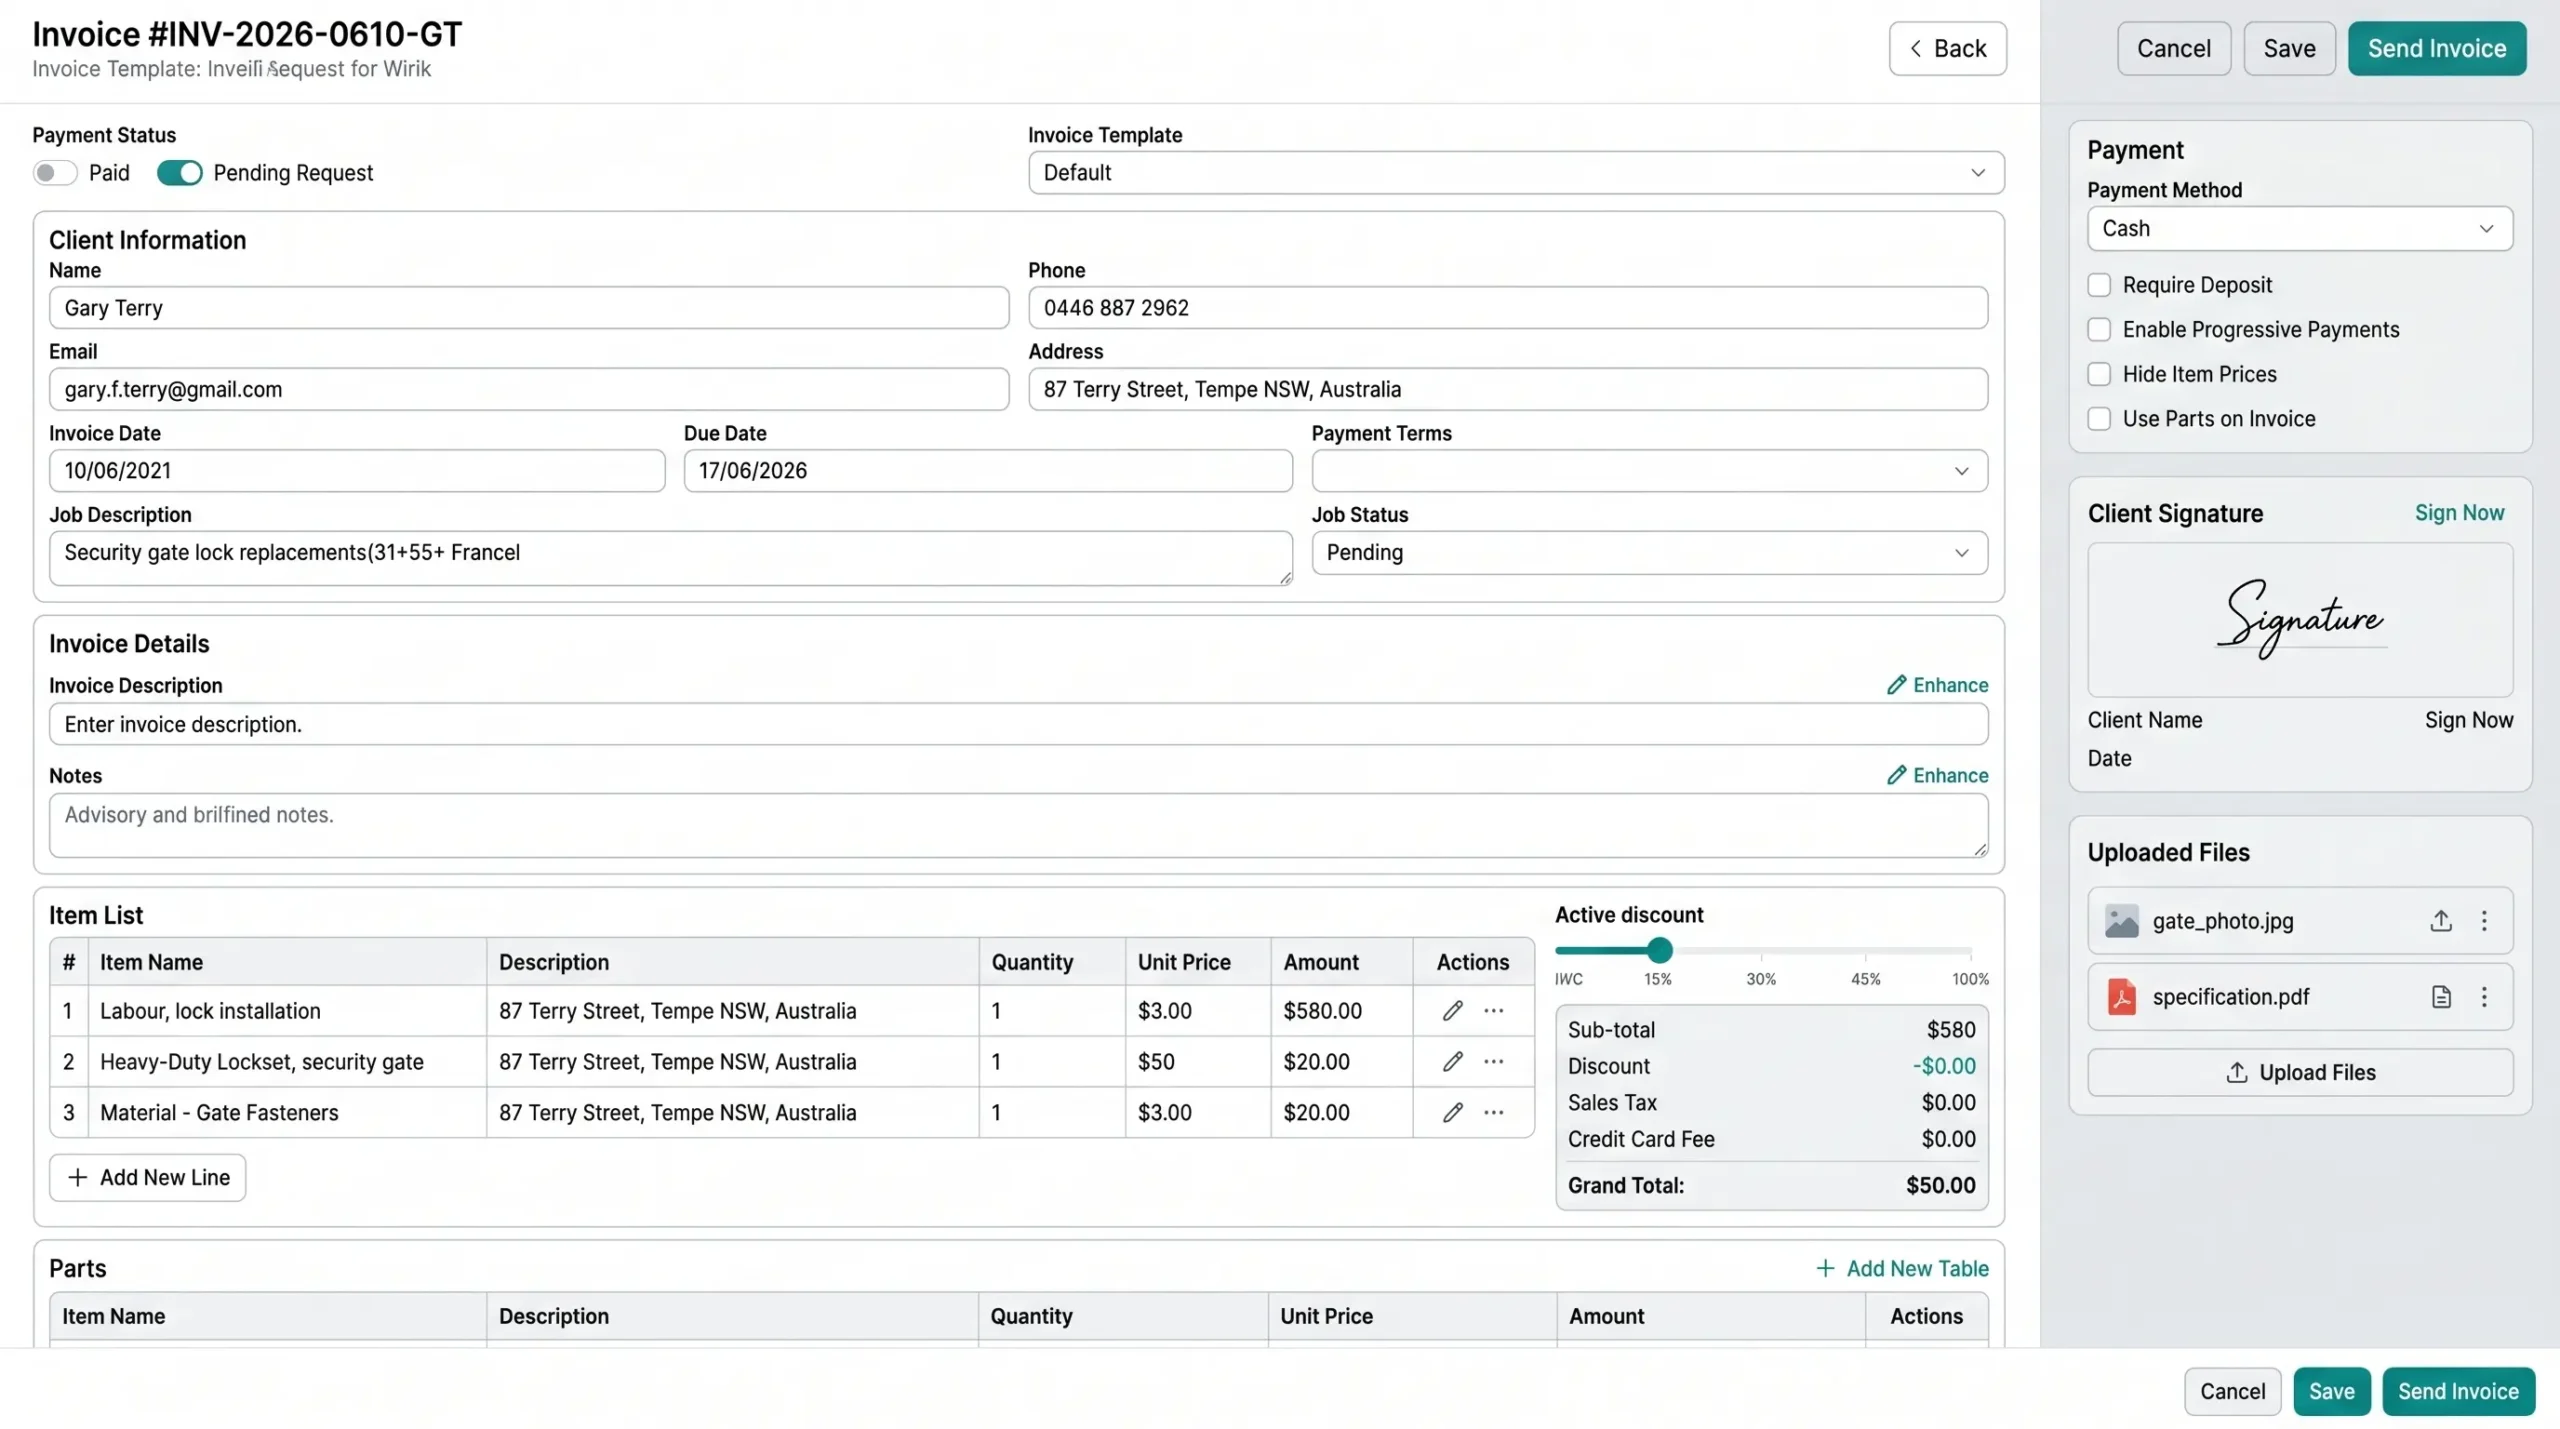Set discount slider to the 30% mark
The image size is (2560, 1429).
tap(1762, 951)
